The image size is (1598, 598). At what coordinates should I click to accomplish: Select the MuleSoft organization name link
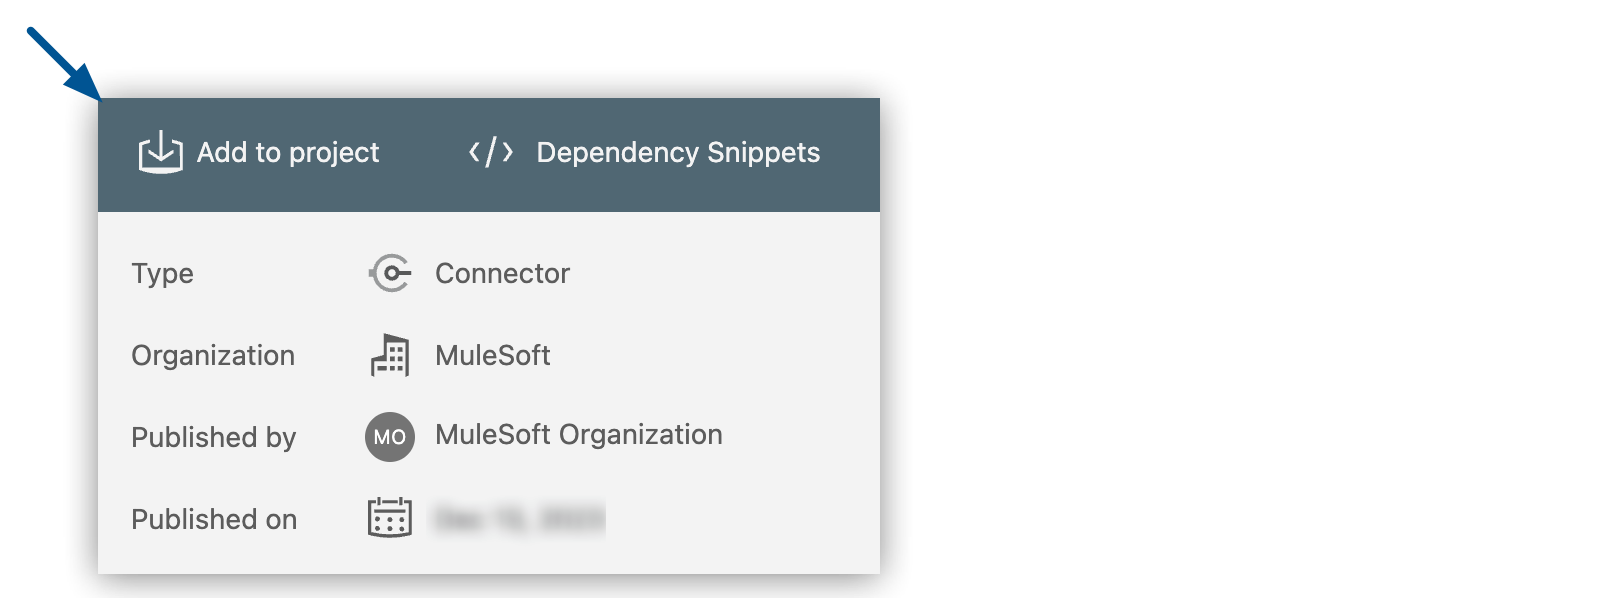tap(492, 355)
